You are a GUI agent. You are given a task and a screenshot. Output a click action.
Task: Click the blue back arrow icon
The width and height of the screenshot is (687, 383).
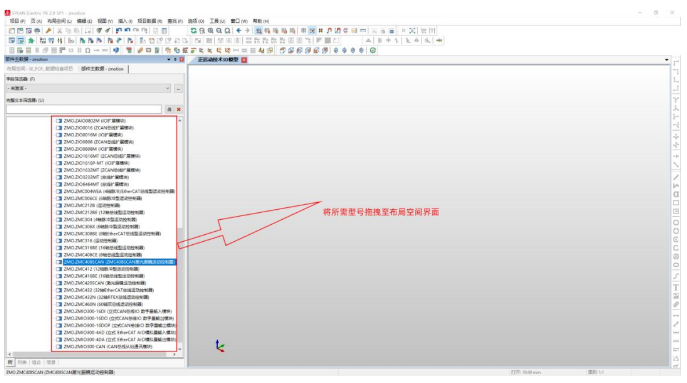pos(239,31)
